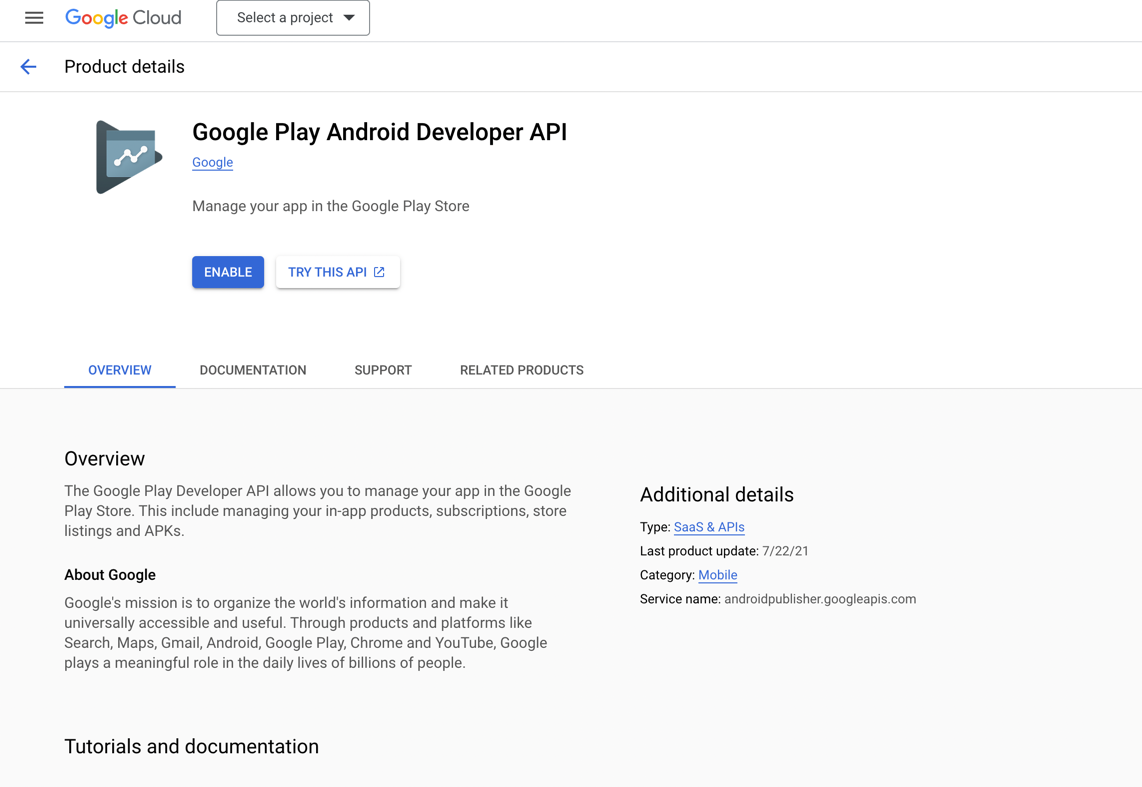The width and height of the screenshot is (1142, 787).
Task: Click the About Google subheading
Action: [x=110, y=575]
